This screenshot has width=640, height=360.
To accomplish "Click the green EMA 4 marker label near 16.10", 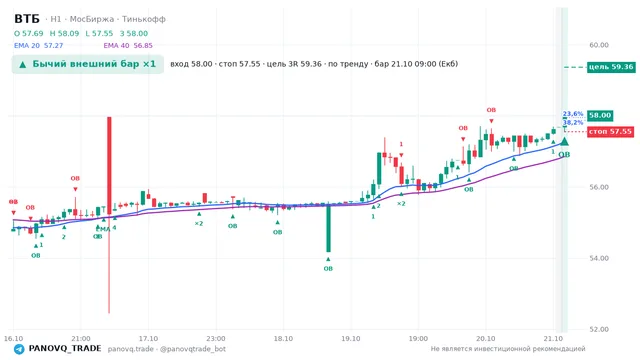I will point(106,229).
